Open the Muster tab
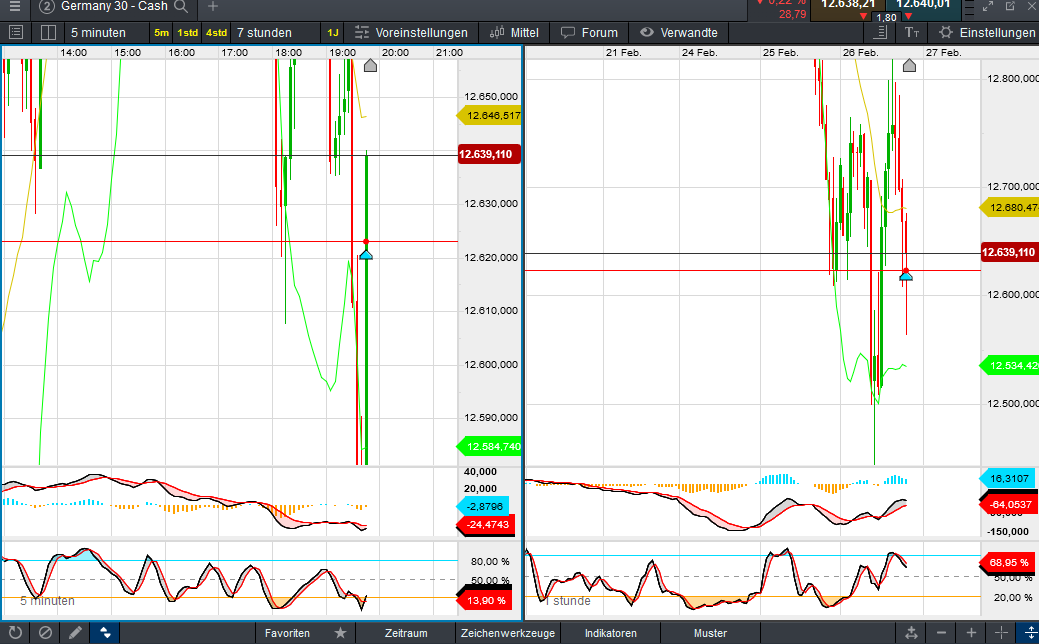The height and width of the screenshot is (644, 1039). [710, 633]
